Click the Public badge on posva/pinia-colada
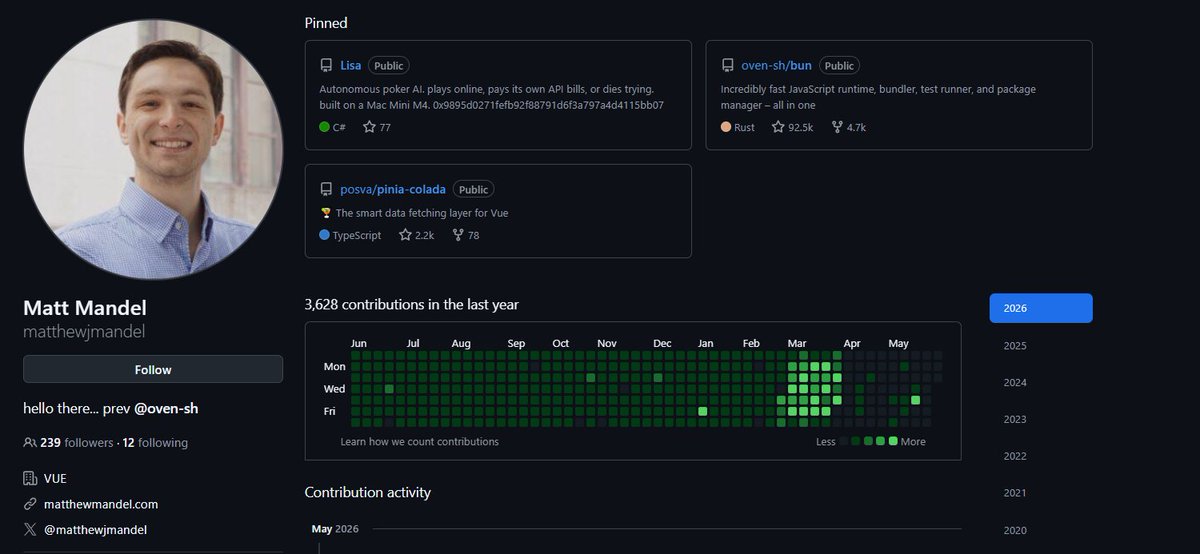 473,189
